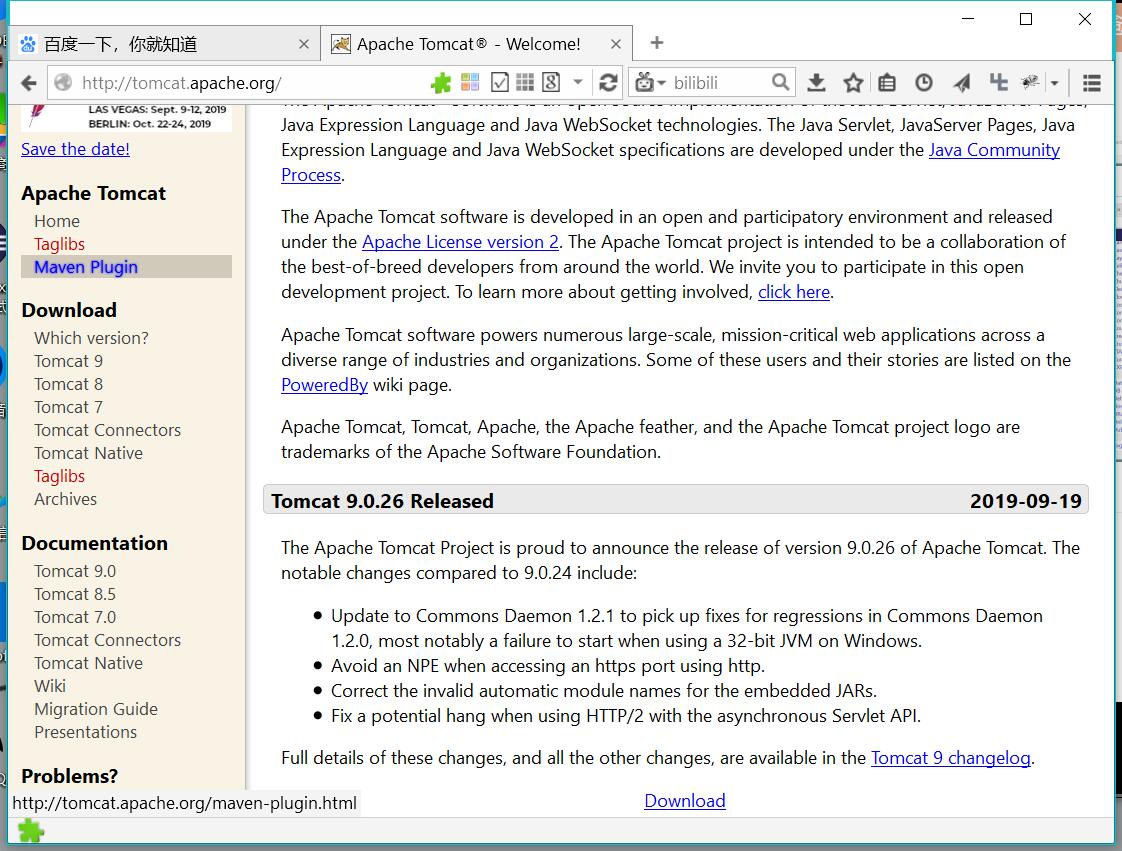The image size is (1122, 851).
Task: Open the clipboard icon in the toolbar
Action: tap(887, 81)
